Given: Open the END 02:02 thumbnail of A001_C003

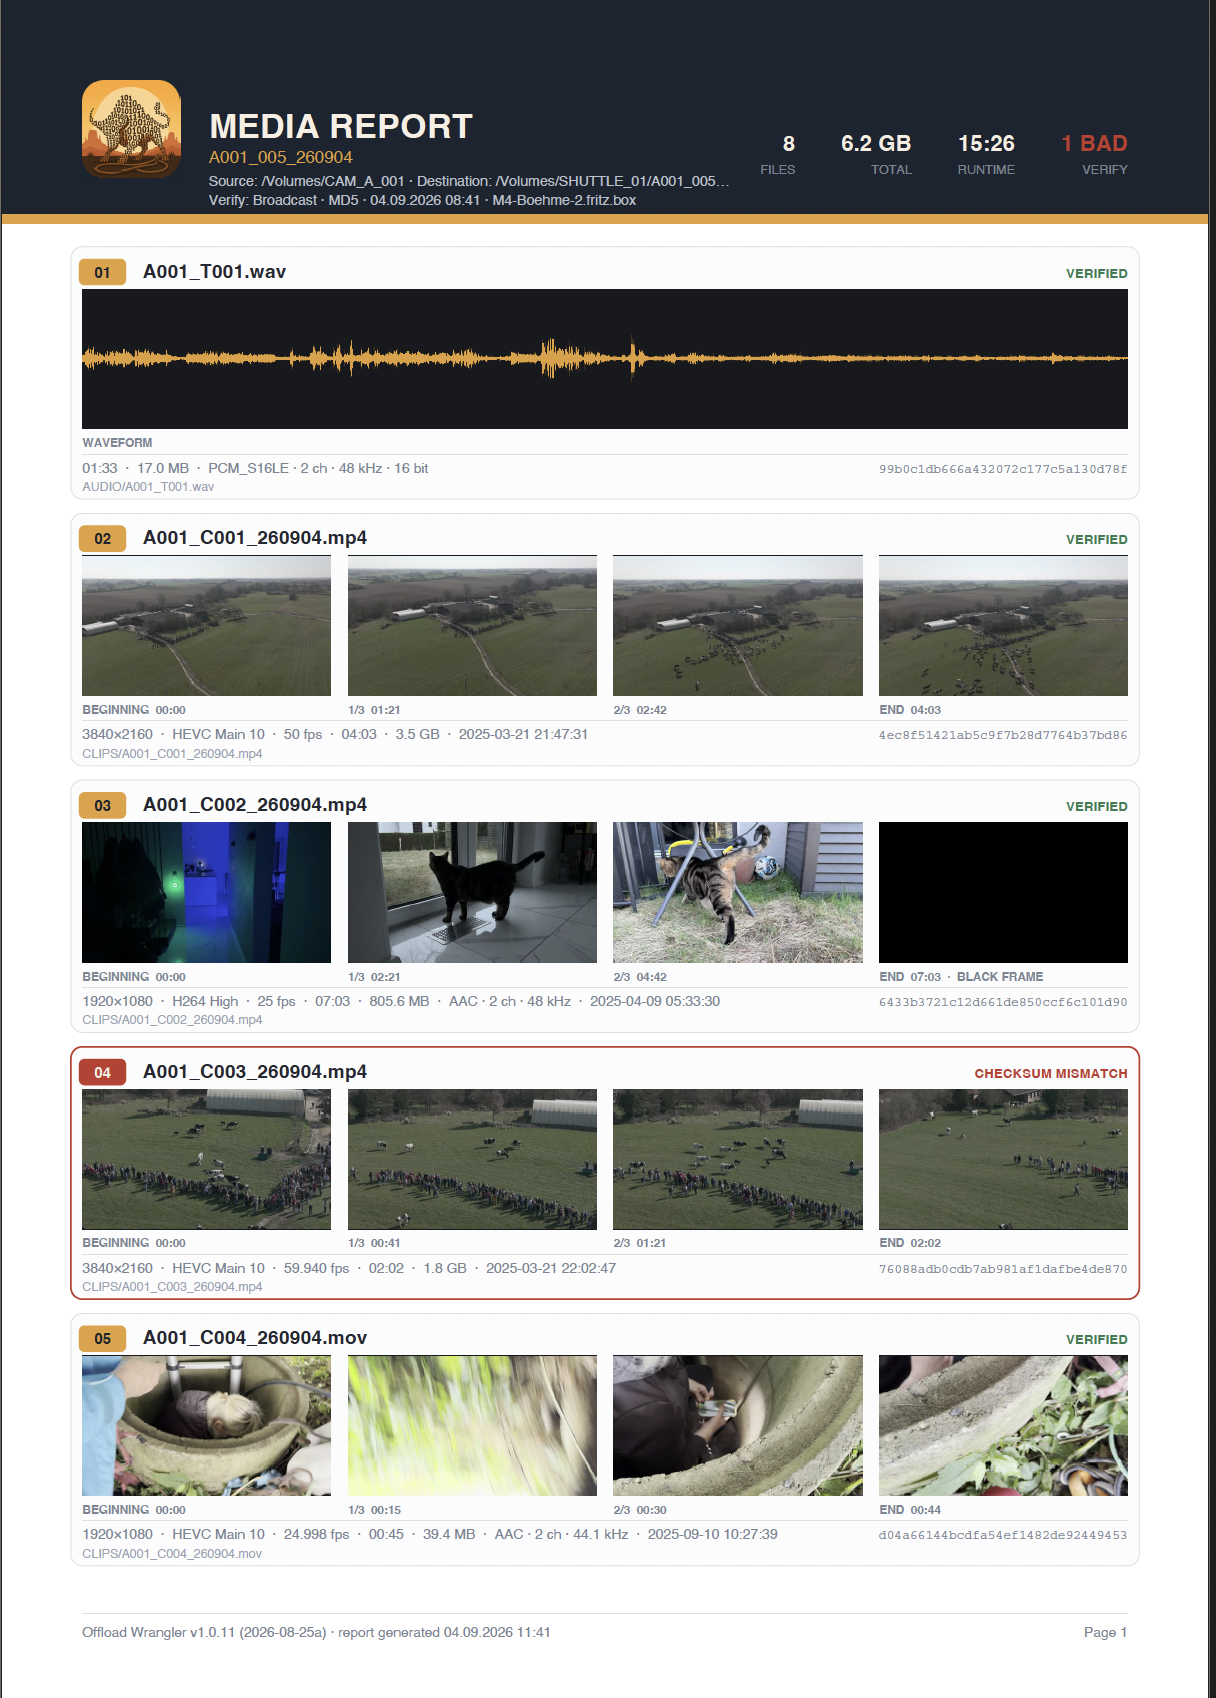Looking at the screenshot, I should click(1003, 1159).
